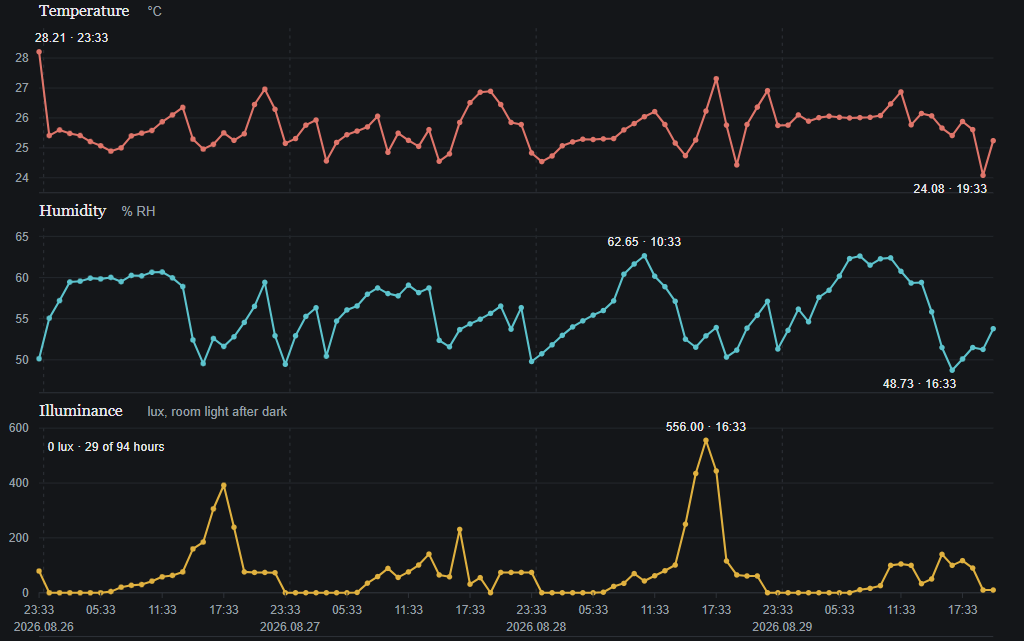Screen dimensions: 1027x641
Task: Click the date label 2026.08.28
Action: coord(536,627)
